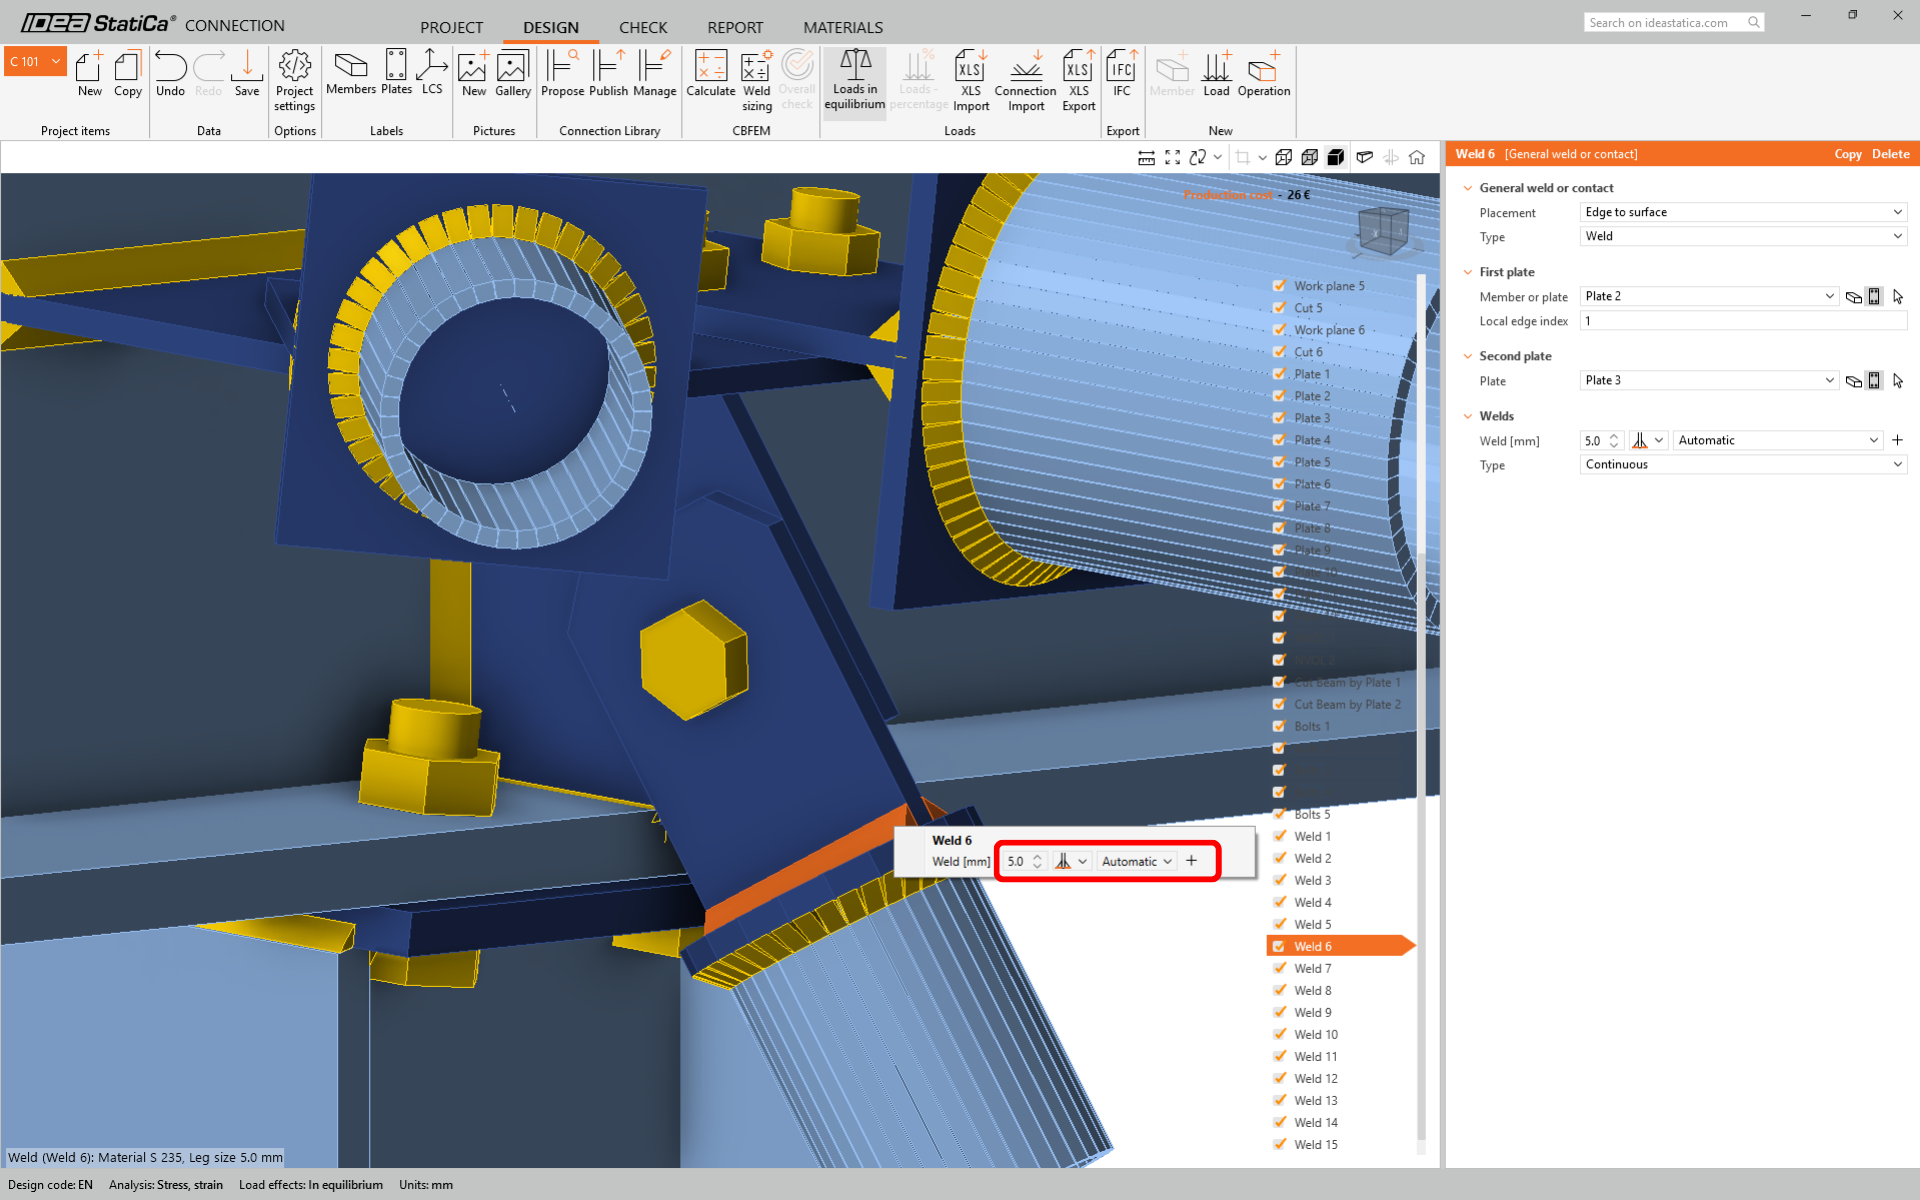Uncheck the Weld 3 checkbox
This screenshot has width=1920, height=1200.
click(x=1279, y=880)
